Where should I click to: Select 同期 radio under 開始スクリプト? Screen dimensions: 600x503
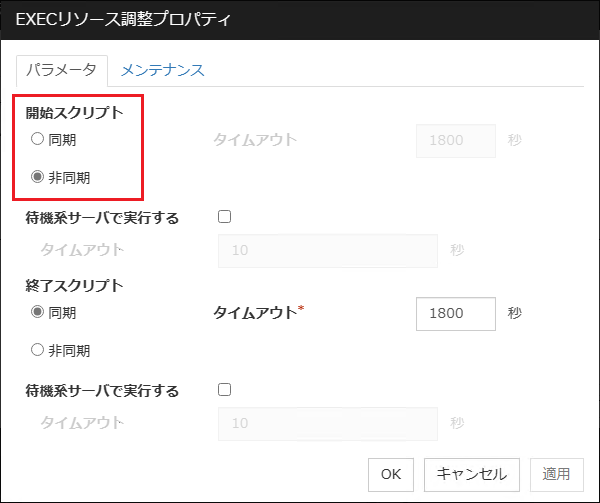tap(37, 139)
